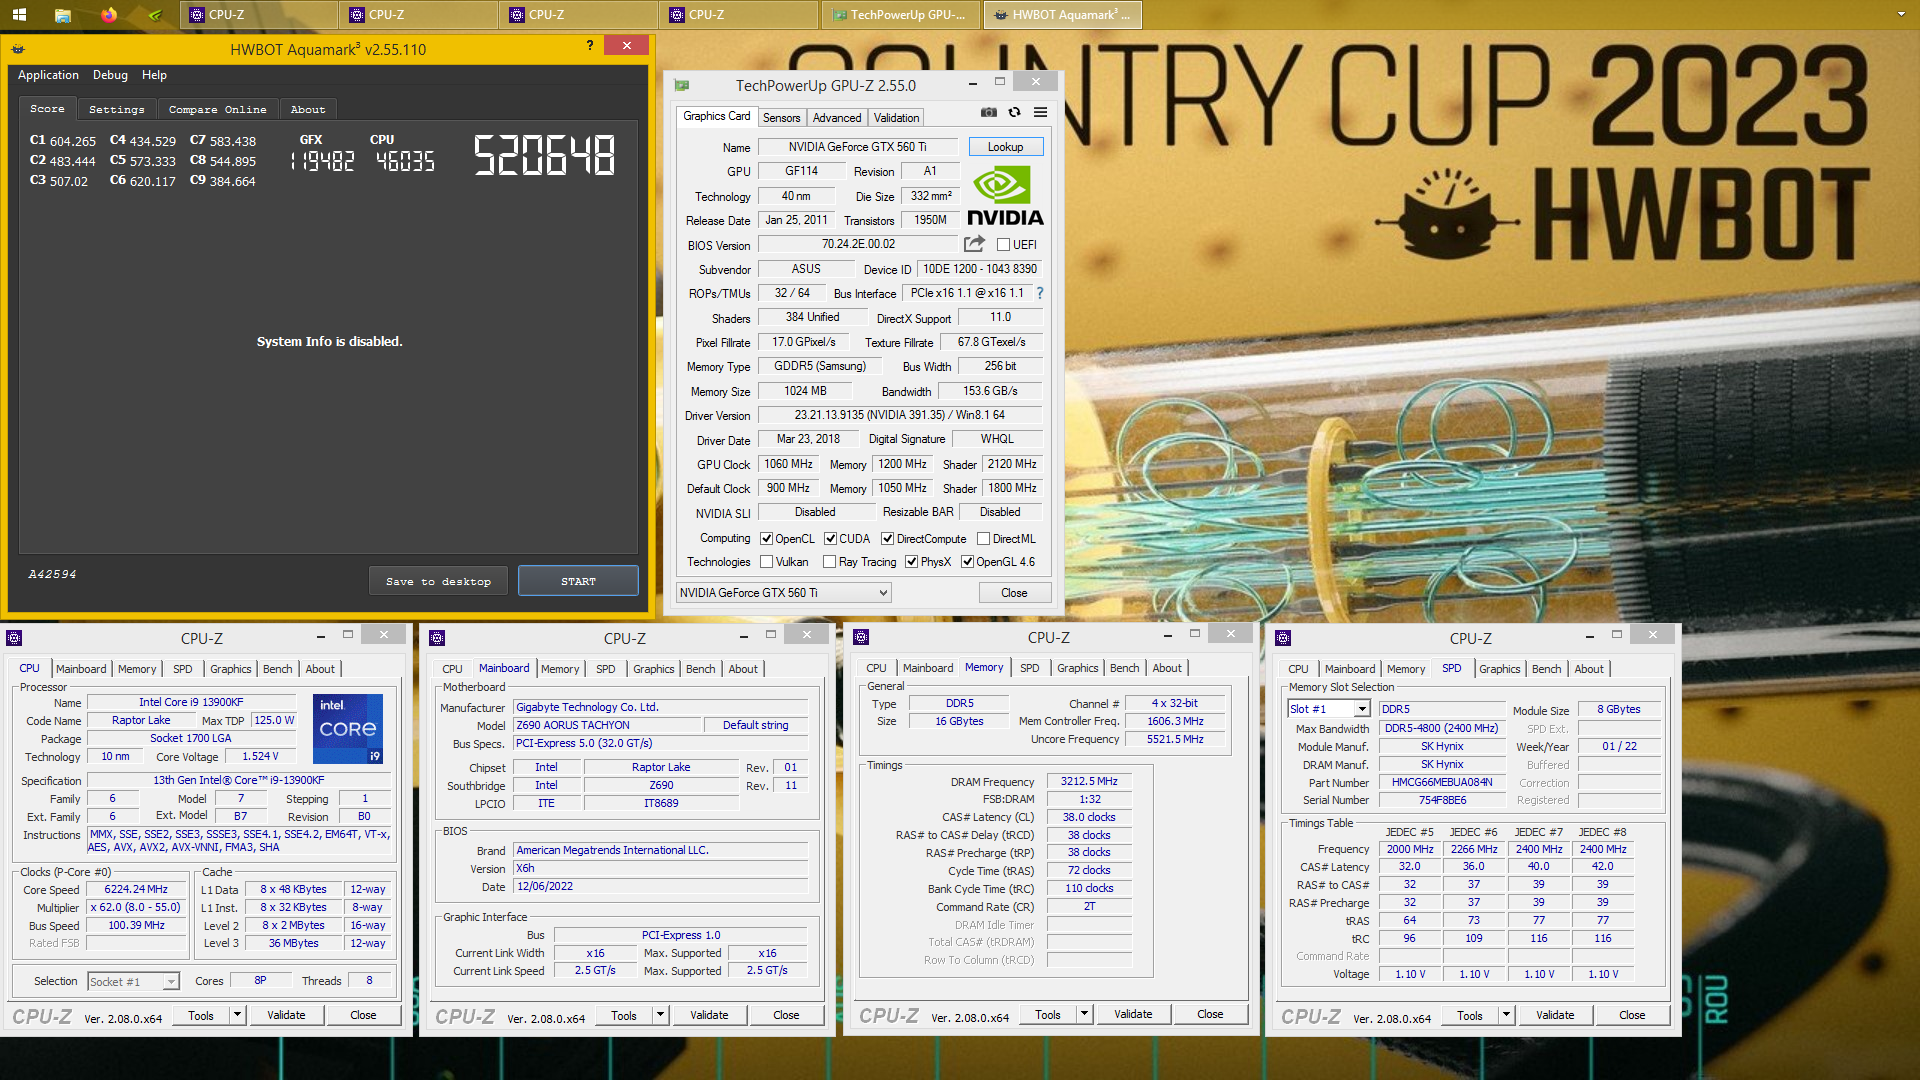Click Validate in CPU-Z Mainboard window
The width and height of the screenshot is (1920, 1080).
709,1015
